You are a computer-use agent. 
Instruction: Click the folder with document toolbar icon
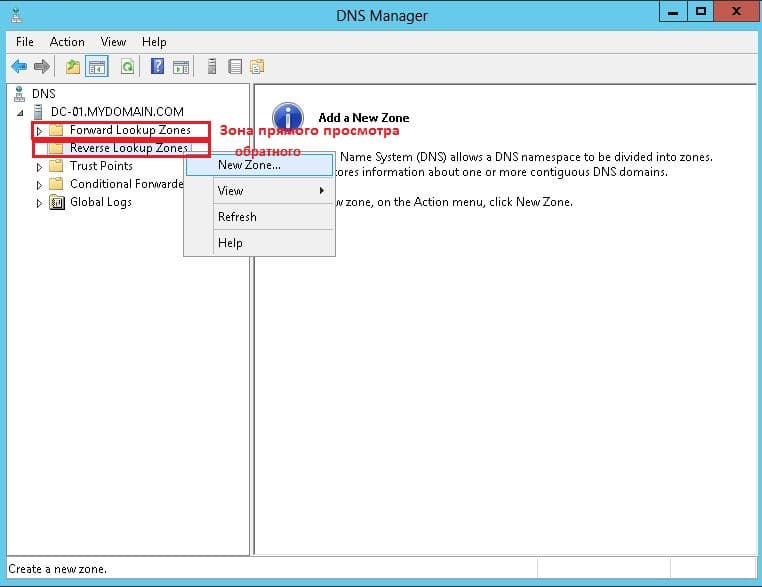[257, 67]
